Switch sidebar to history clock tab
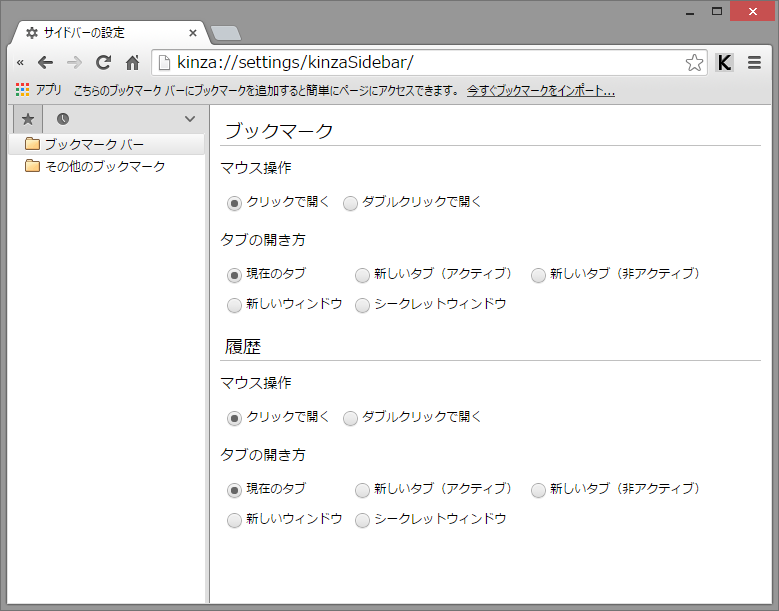The width and height of the screenshot is (779, 611). [63, 119]
